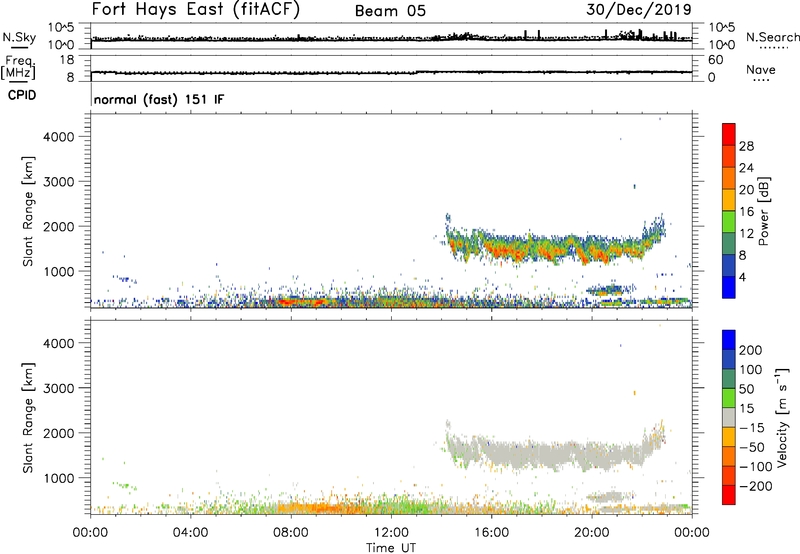Click '1000' tick on the velocity panel
Image resolution: width=800 pixels, height=554 pixels.
[x=59, y=478]
